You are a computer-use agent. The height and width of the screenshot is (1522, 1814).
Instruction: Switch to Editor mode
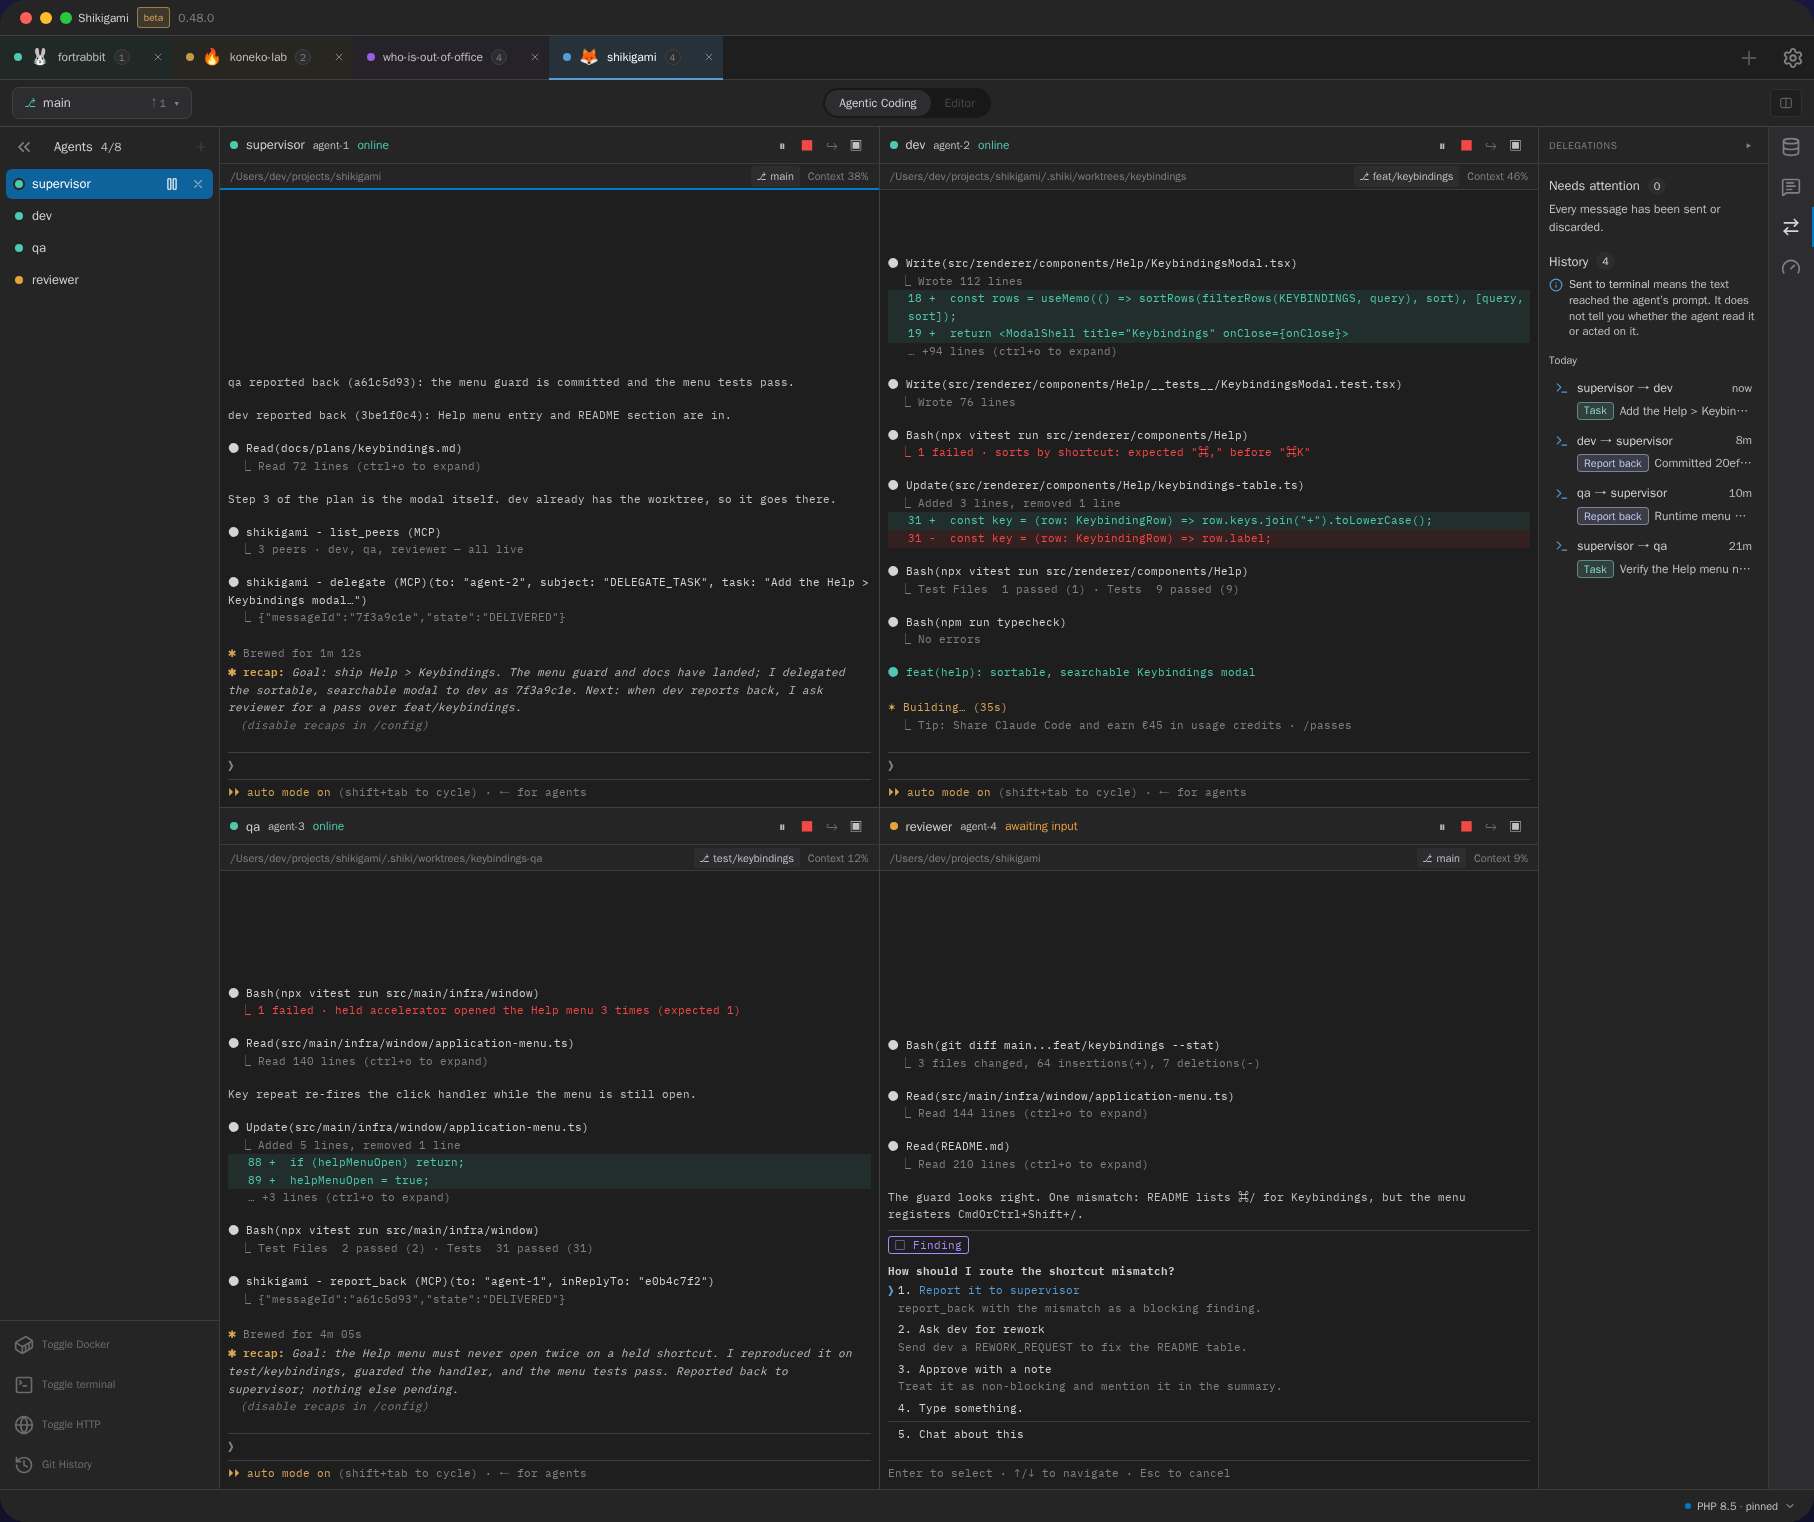(959, 103)
